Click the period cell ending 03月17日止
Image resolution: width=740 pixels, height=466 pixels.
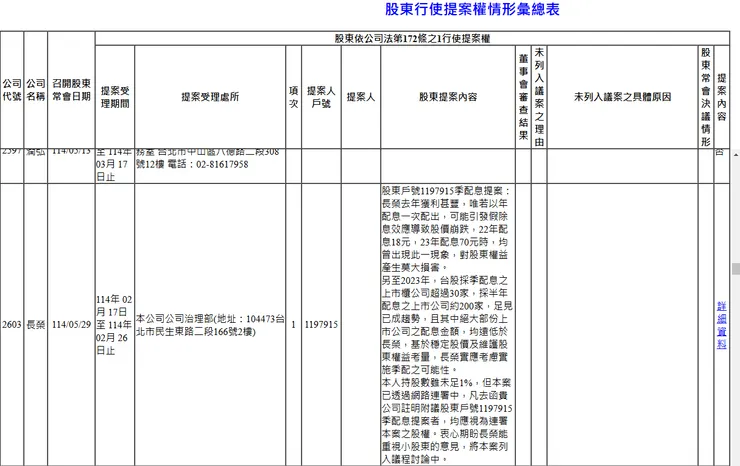[115, 165]
